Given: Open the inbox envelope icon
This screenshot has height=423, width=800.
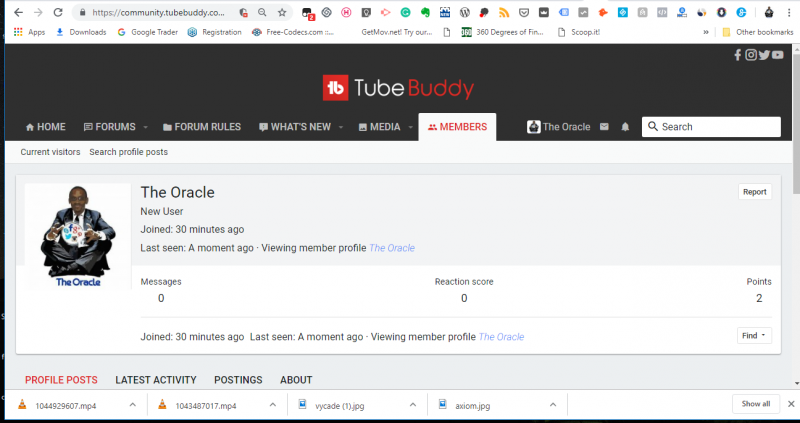Looking at the screenshot, I should point(604,127).
